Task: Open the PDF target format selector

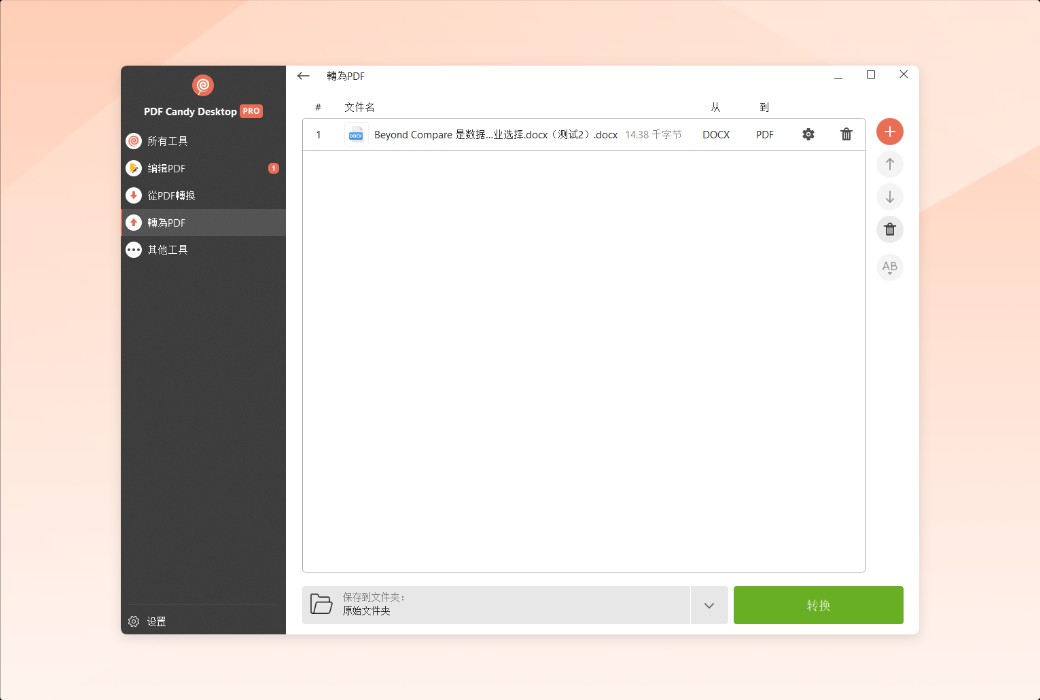Action: [764, 134]
